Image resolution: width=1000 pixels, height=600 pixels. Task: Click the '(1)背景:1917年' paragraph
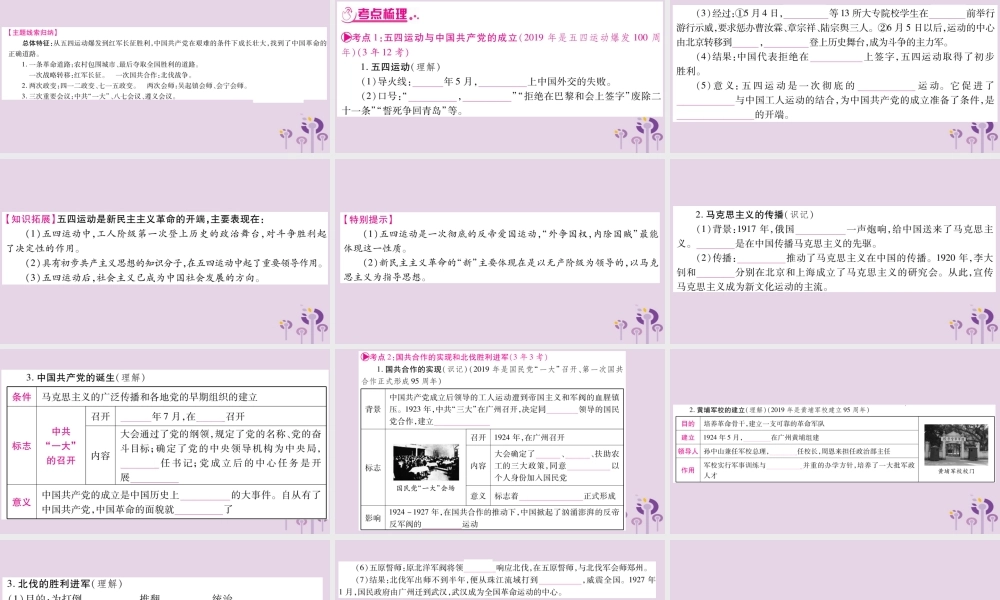click(x=835, y=237)
